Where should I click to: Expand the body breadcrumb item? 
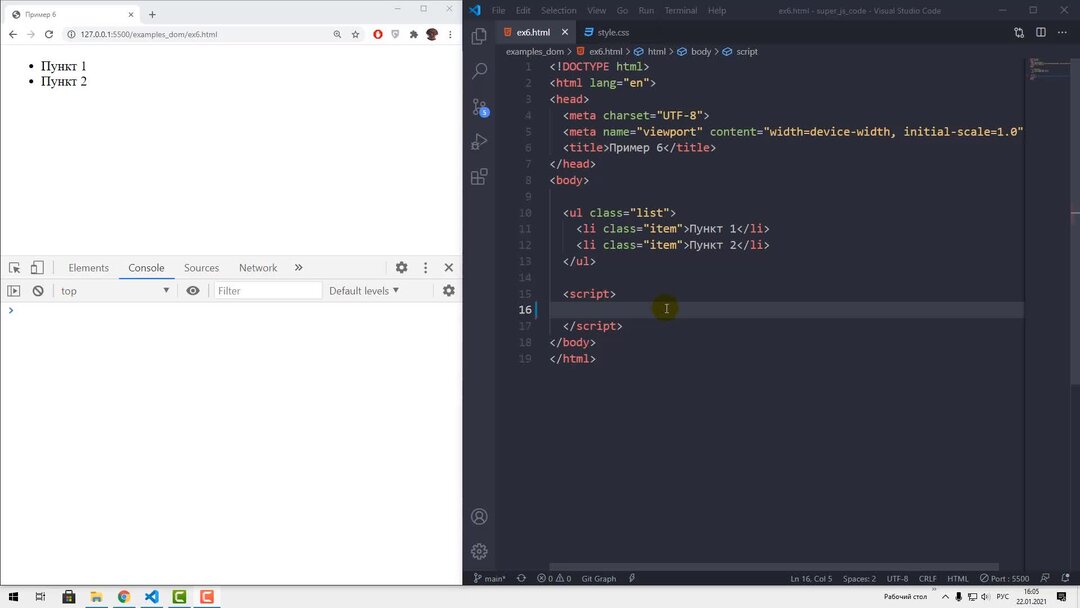pos(700,52)
